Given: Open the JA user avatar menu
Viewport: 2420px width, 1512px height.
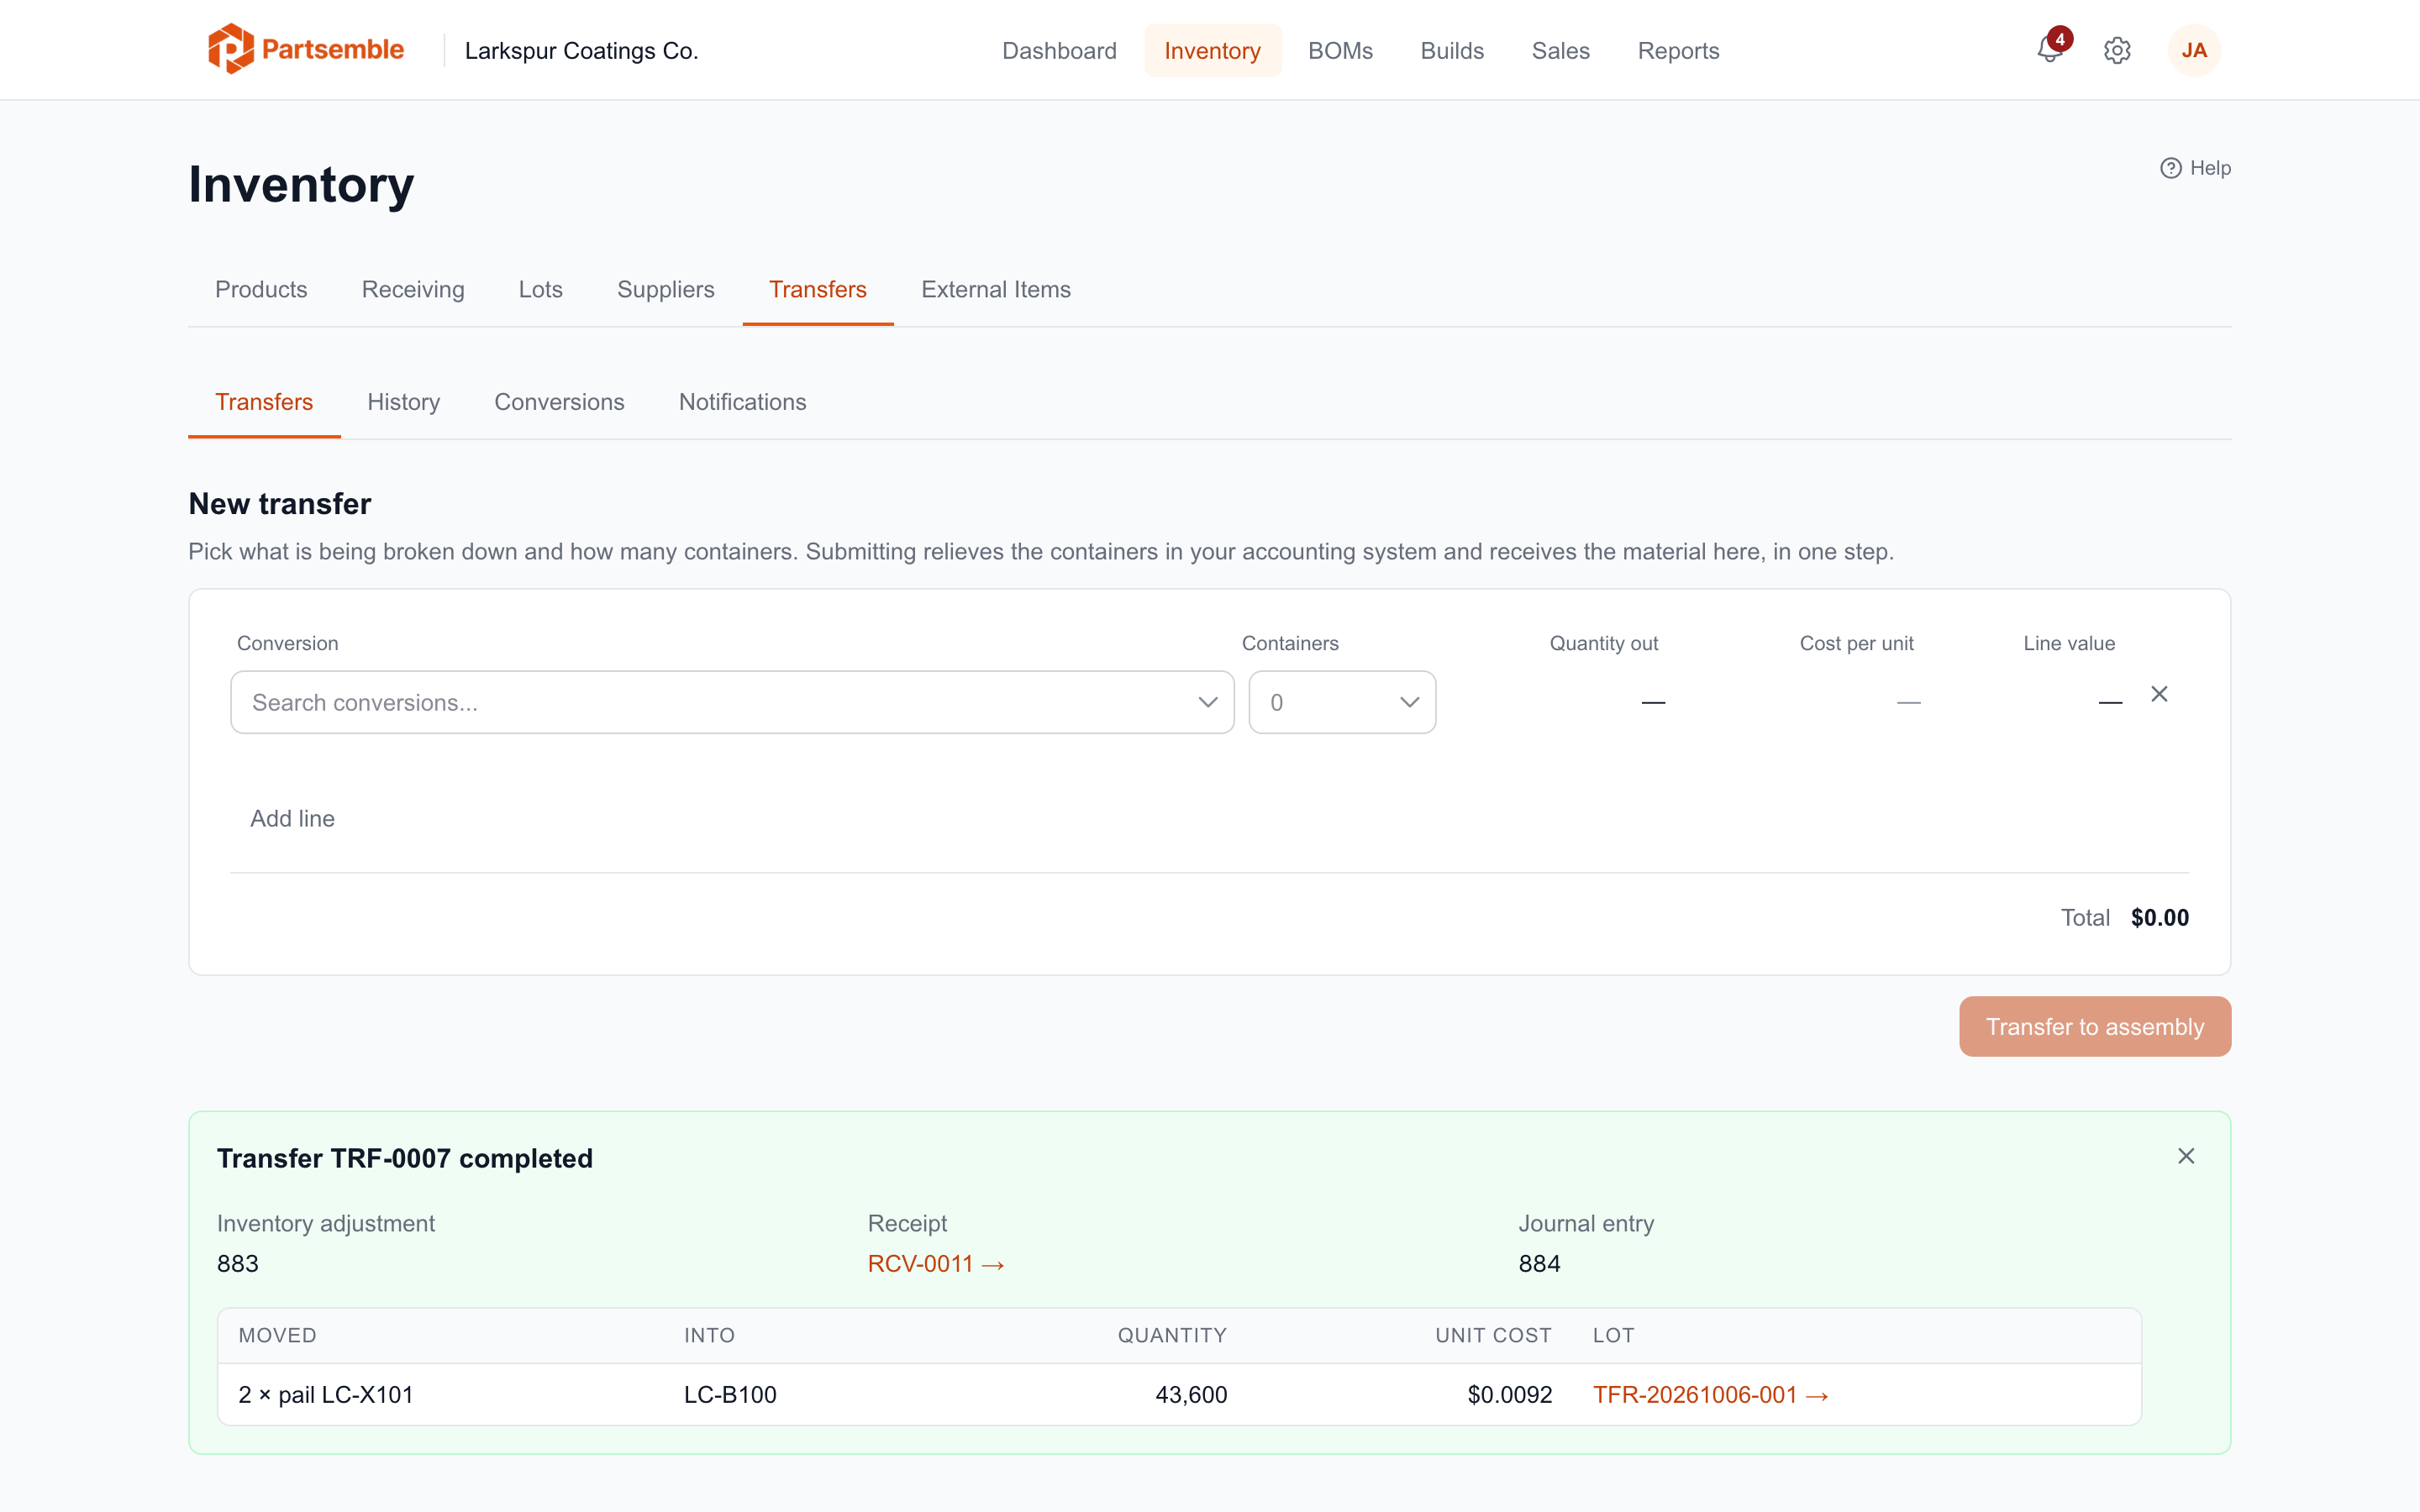Looking at the screenshot, I should point(2194,50).
